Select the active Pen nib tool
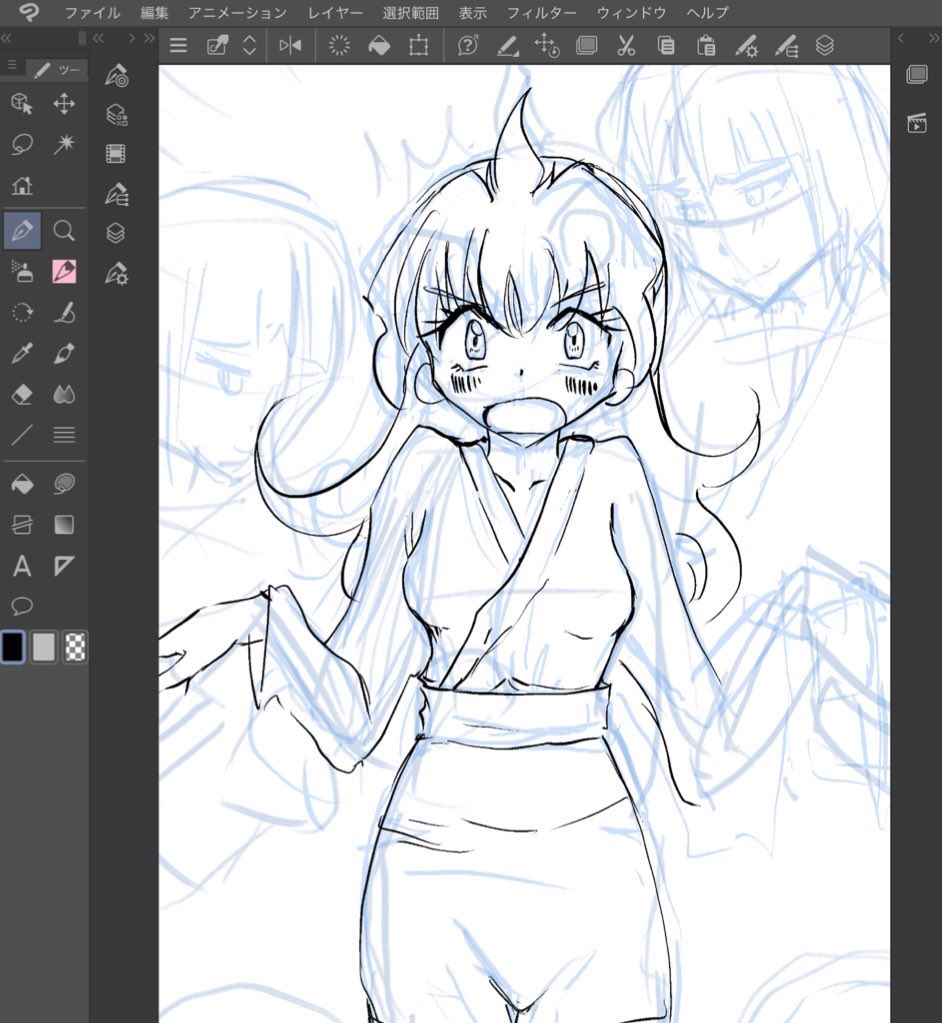942x1023 pixels. point(22,231)
